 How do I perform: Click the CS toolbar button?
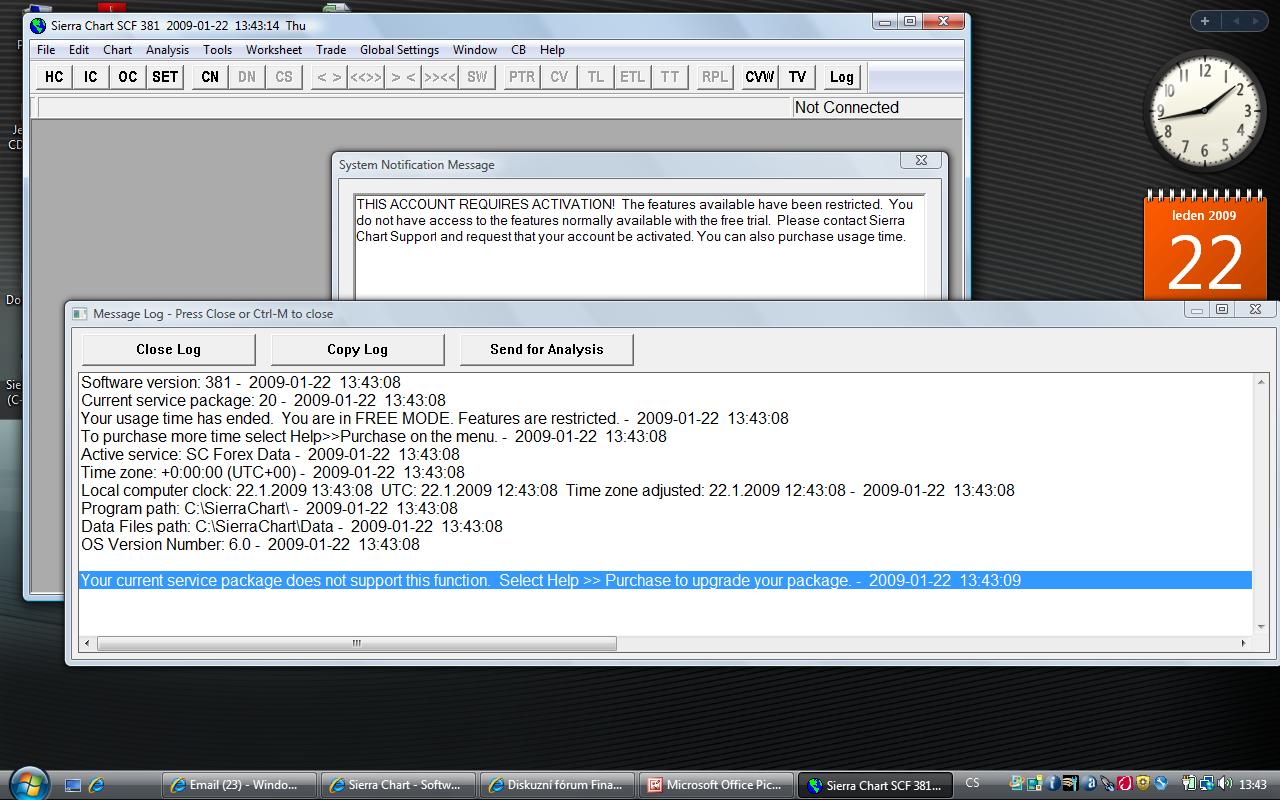pos(284,77)
